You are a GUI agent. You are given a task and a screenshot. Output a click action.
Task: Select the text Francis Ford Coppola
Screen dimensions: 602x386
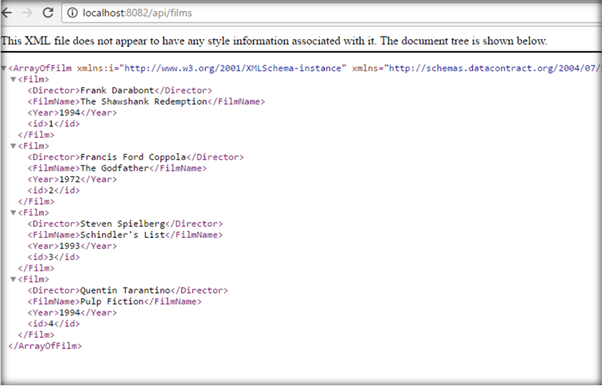pyautogui.click(x=133, y=157)
